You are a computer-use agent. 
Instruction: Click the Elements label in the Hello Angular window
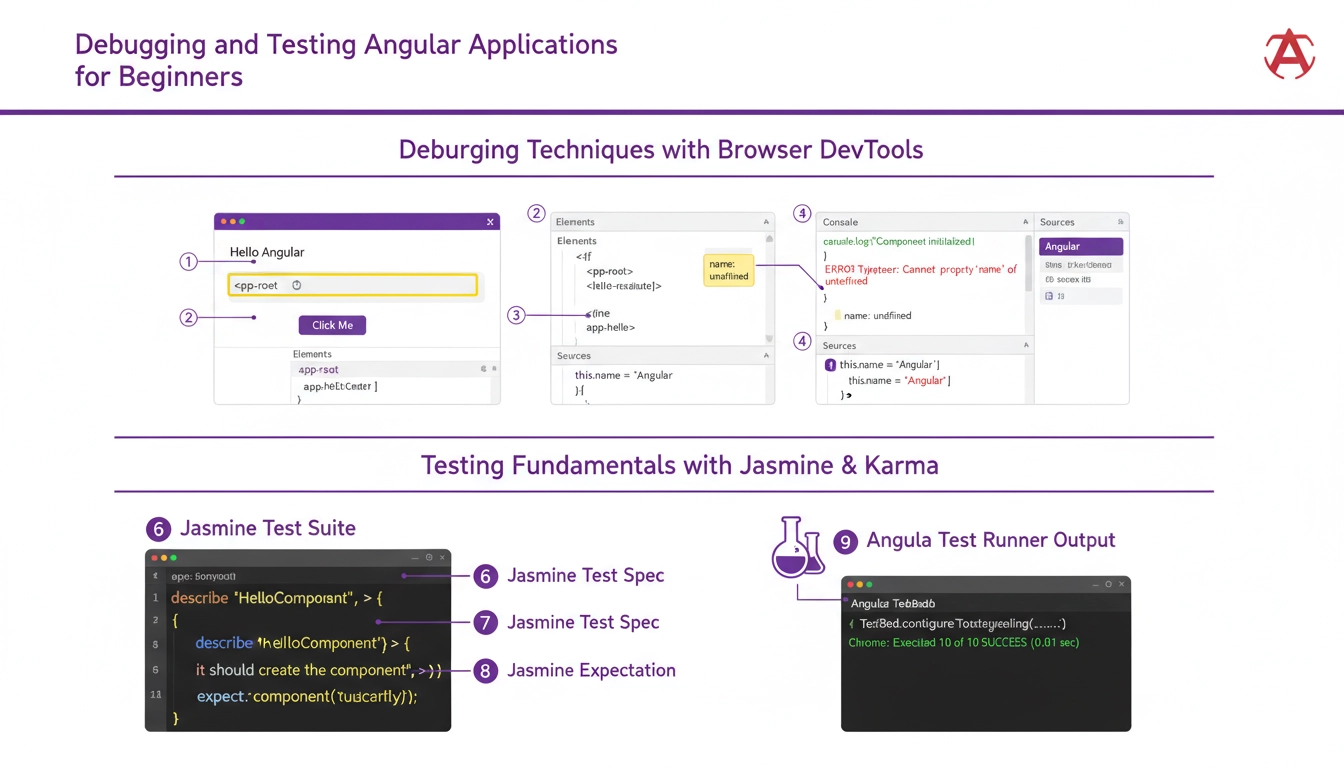point(312,354)
